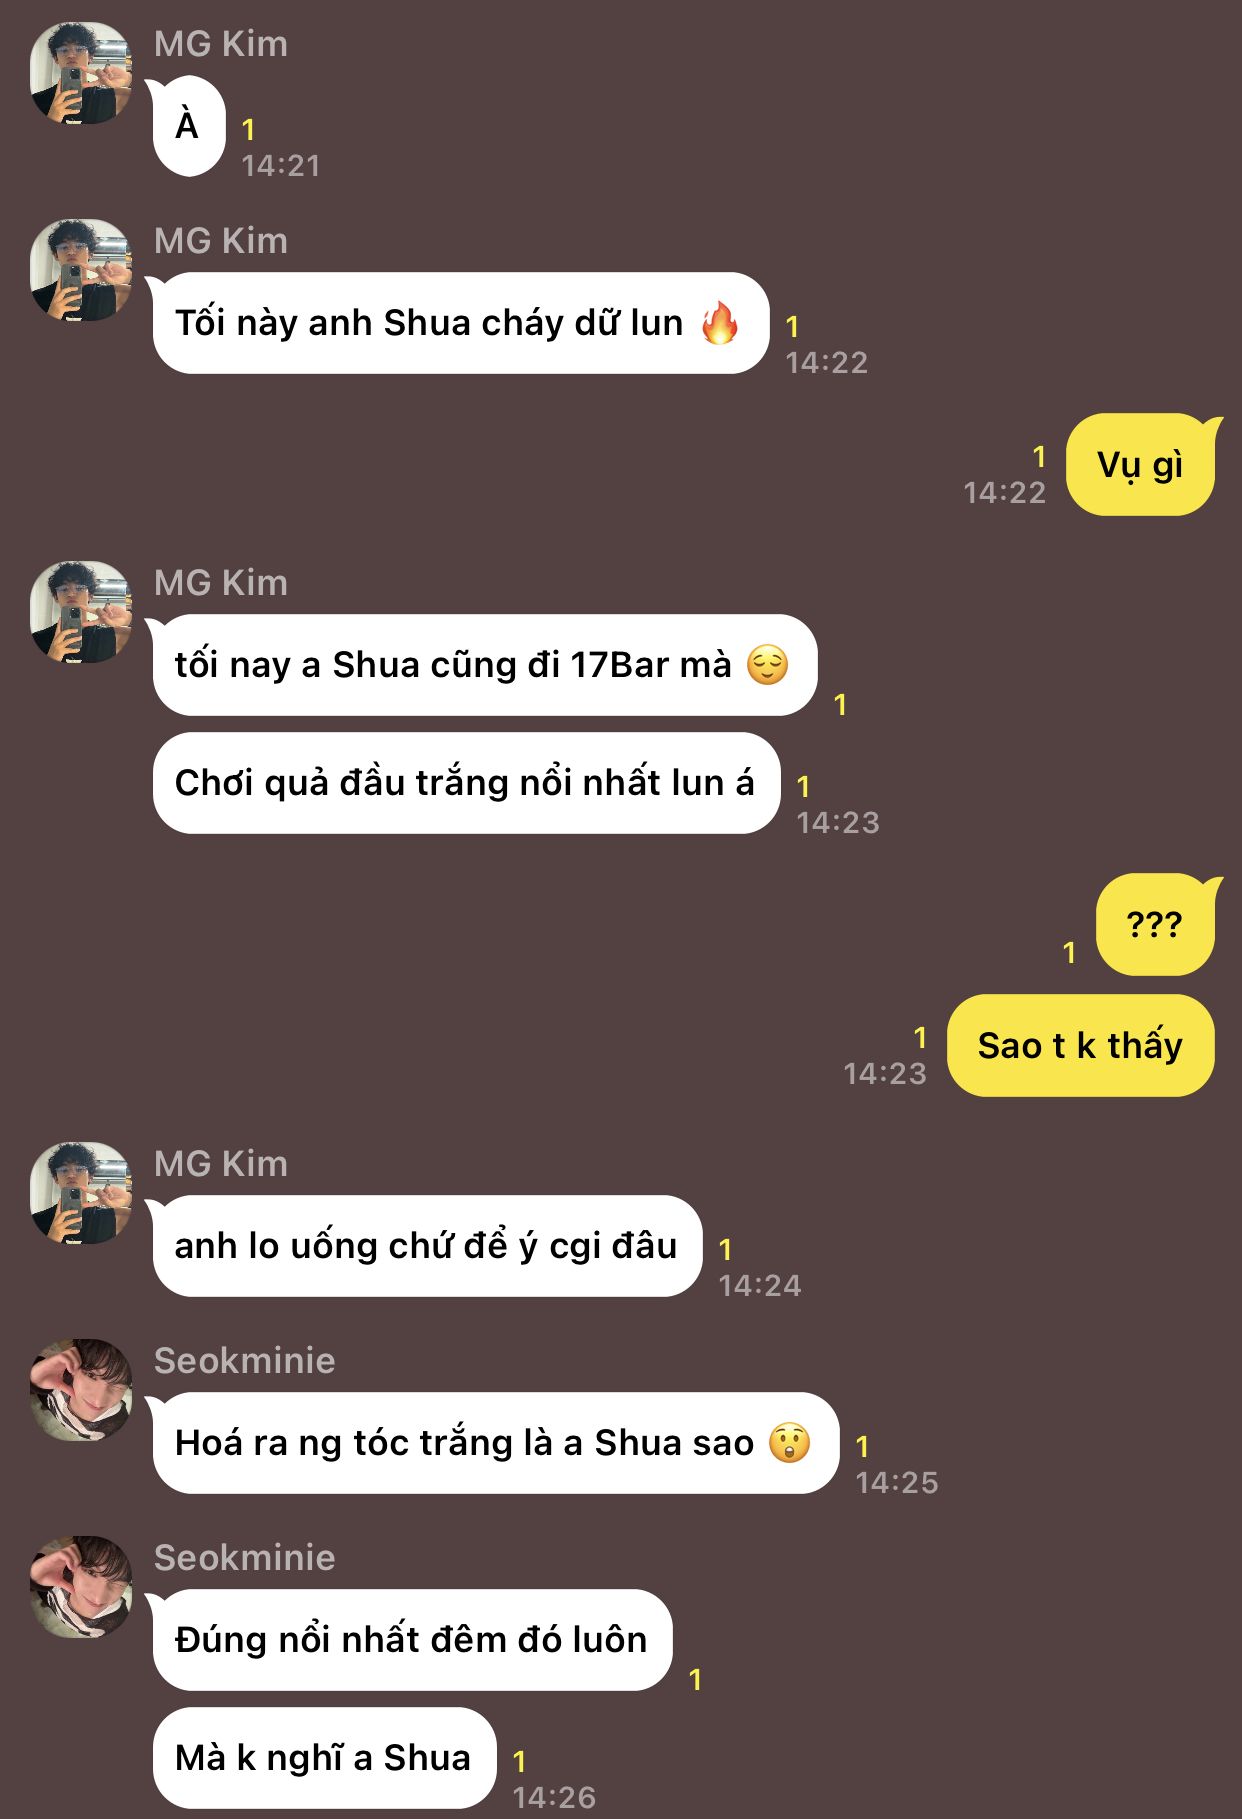Viewport: 1242px width, 1819px height.
Task: Select the yellow 'Vụ gì' message bubble
Action: coord(1143,465)
